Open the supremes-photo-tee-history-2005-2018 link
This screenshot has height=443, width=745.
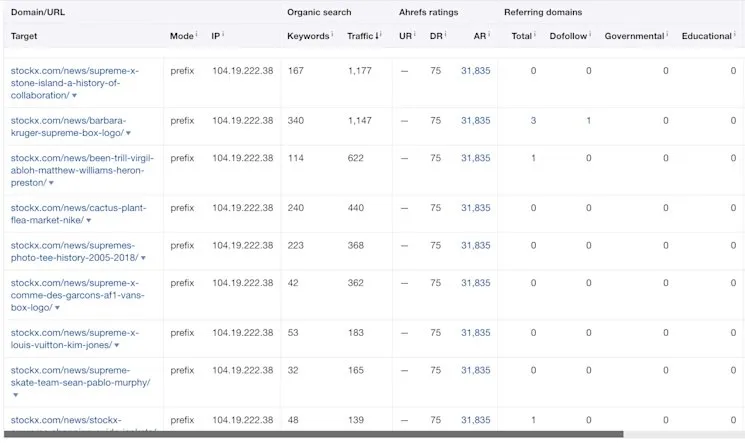75,251
